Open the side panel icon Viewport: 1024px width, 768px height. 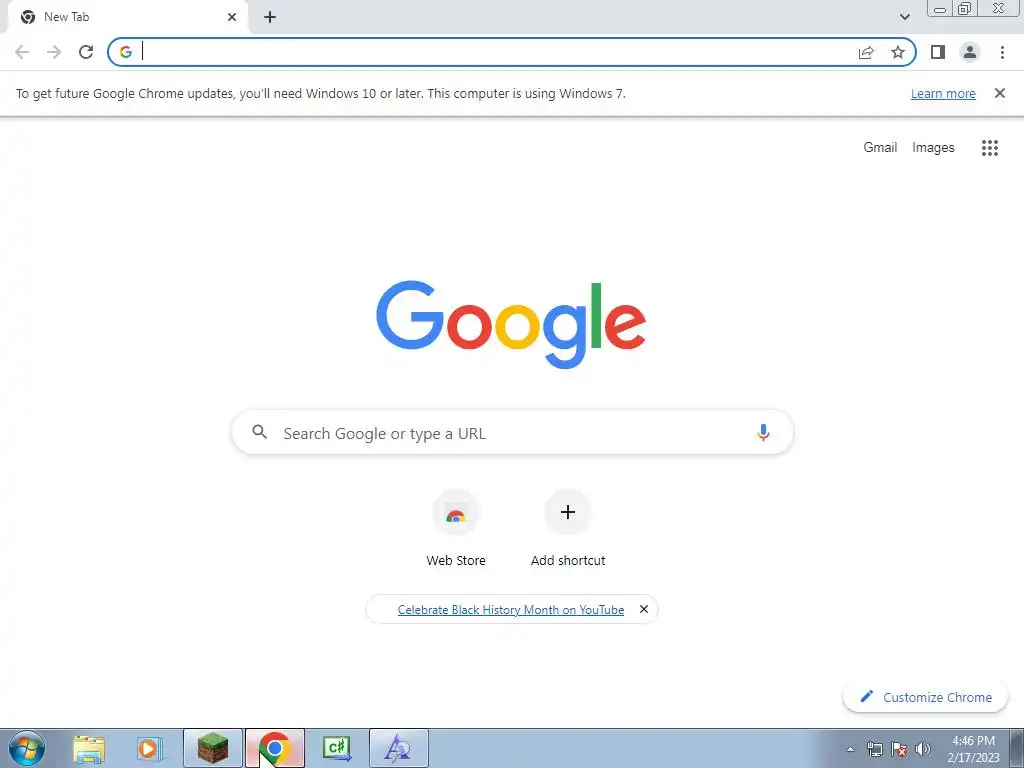(938, 52)
